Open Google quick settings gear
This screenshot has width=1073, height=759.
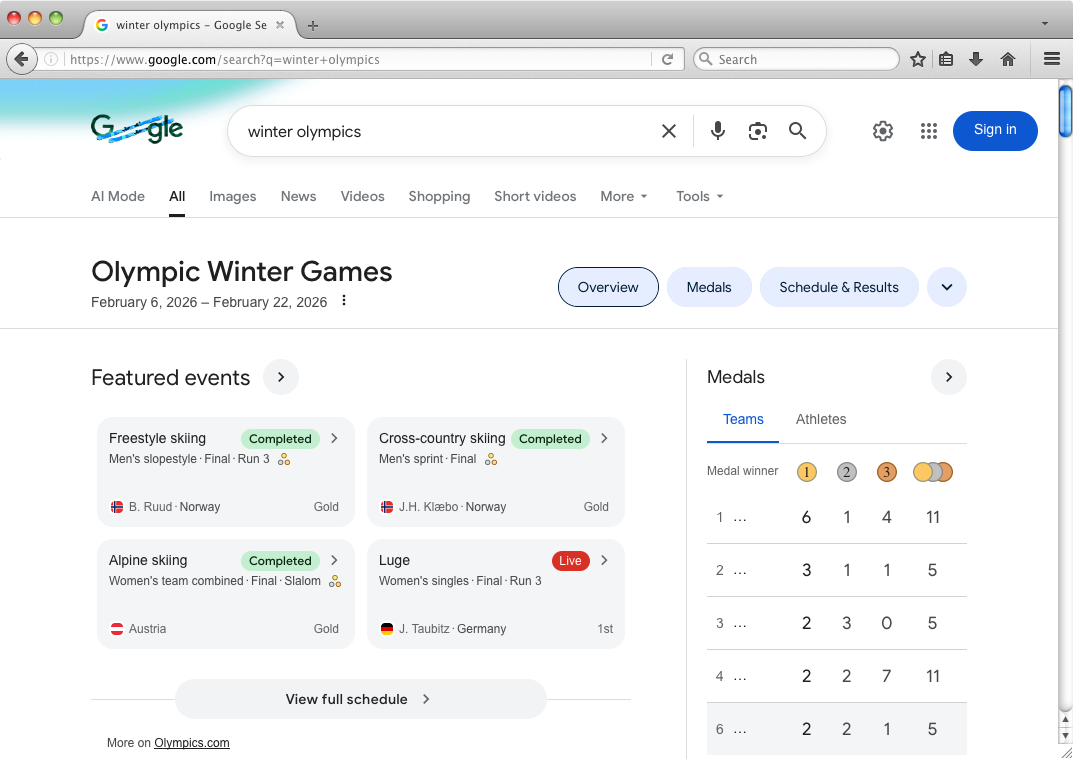click(883, 131)
